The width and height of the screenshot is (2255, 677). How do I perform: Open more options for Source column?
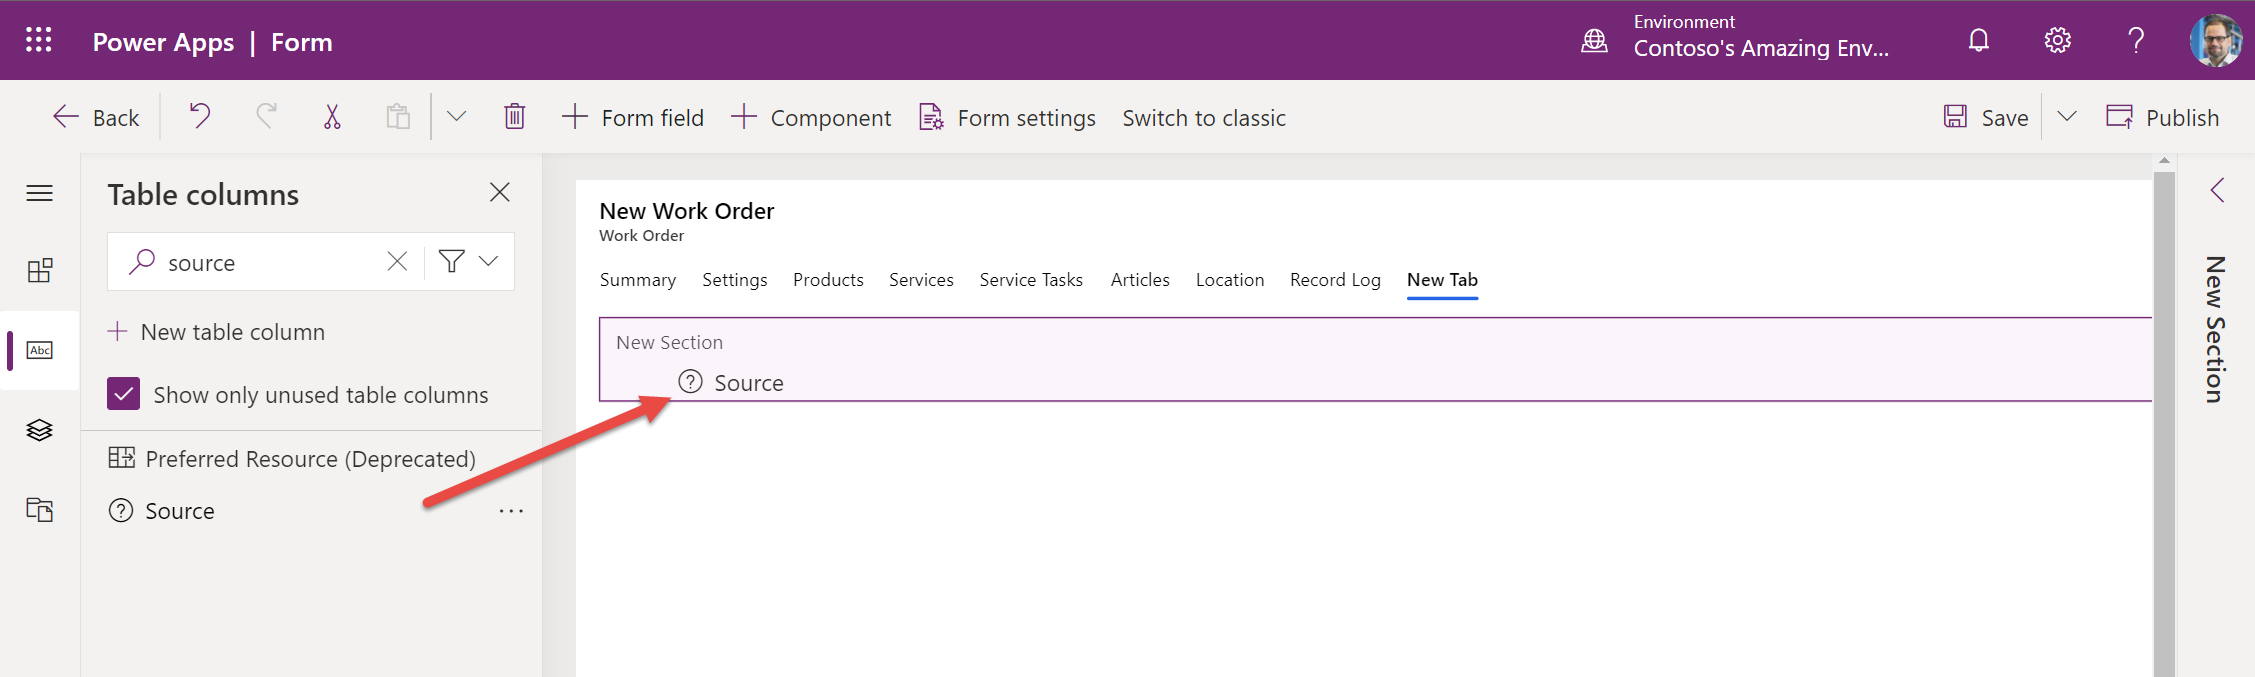[511, 511]
